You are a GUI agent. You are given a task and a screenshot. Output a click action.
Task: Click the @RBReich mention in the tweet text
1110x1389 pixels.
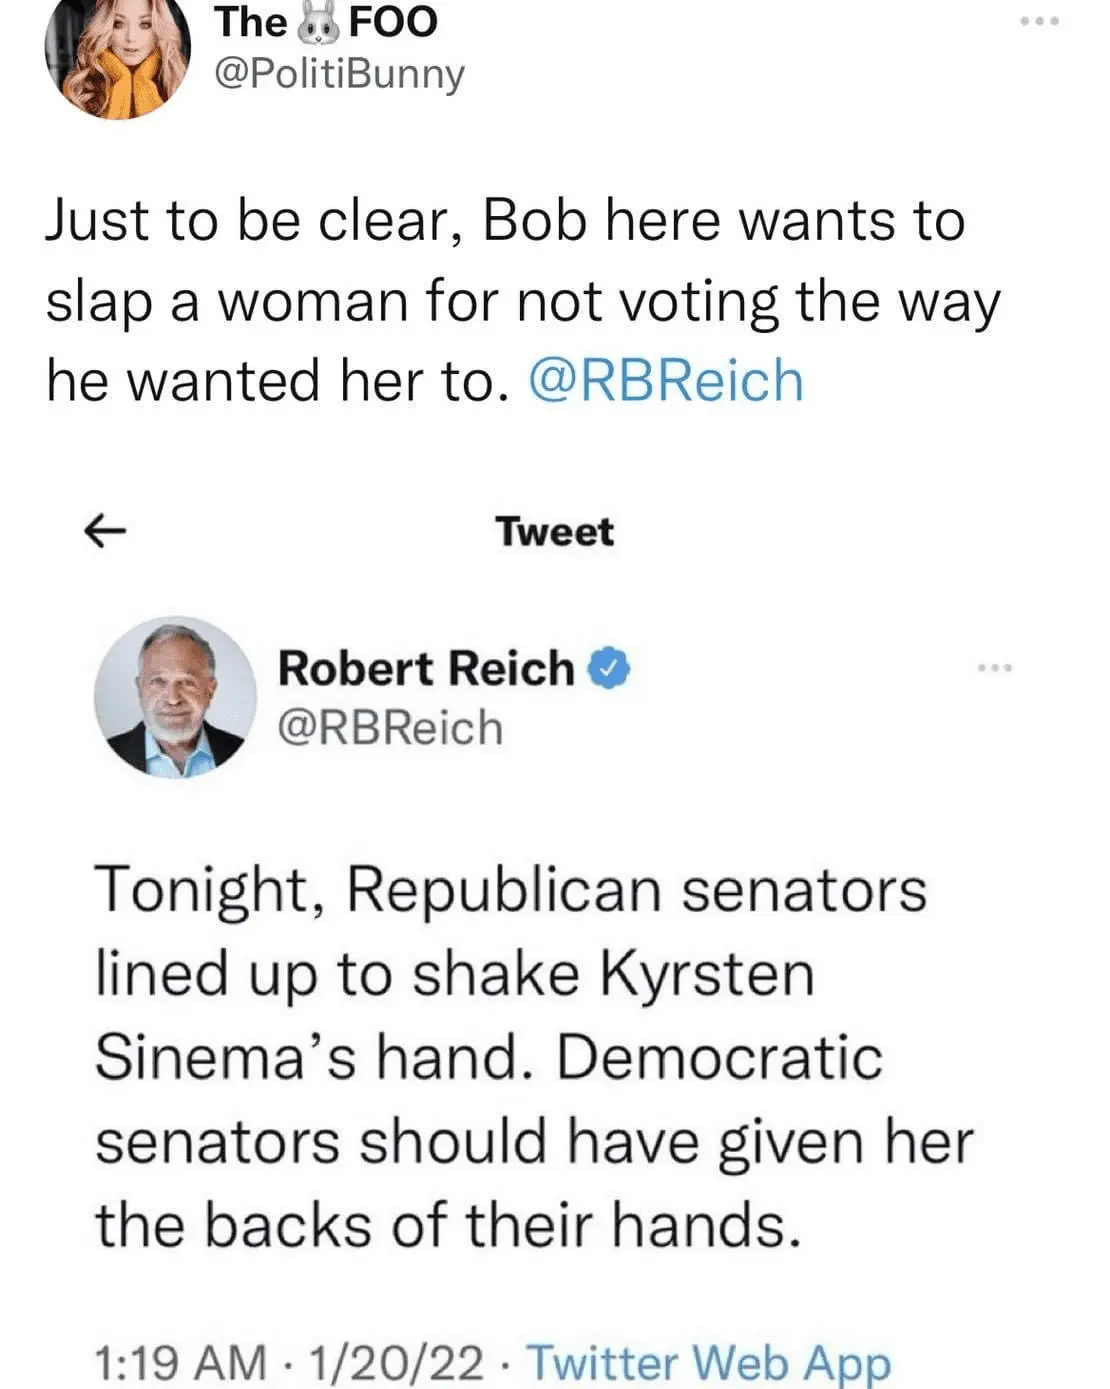665,381
